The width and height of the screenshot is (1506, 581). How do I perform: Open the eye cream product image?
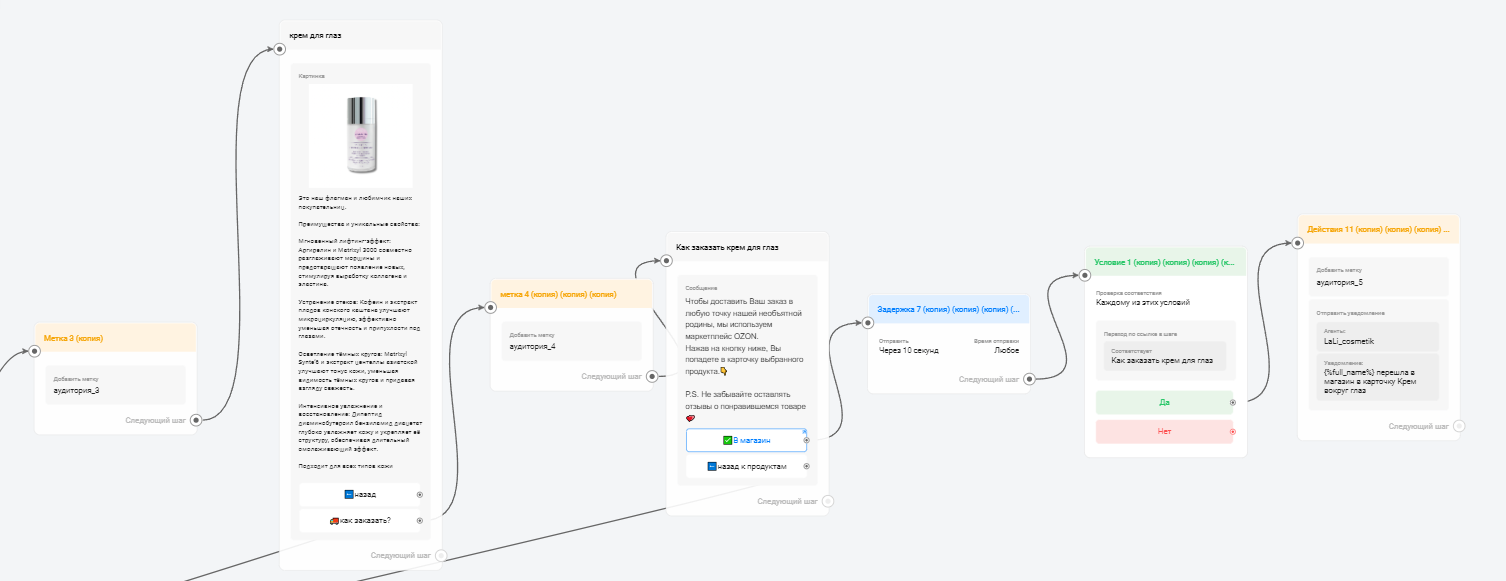tap(360, 135)
